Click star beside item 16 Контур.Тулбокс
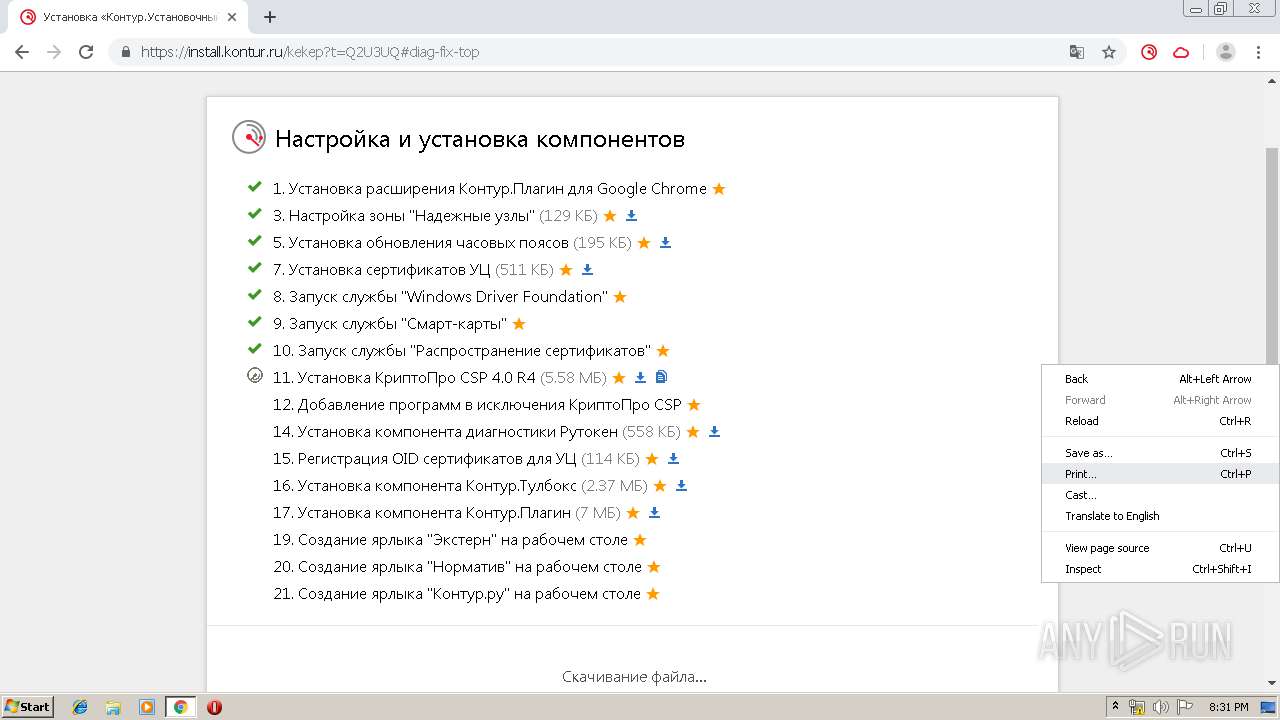This screenshot has height=720, width=1280. 660,486
